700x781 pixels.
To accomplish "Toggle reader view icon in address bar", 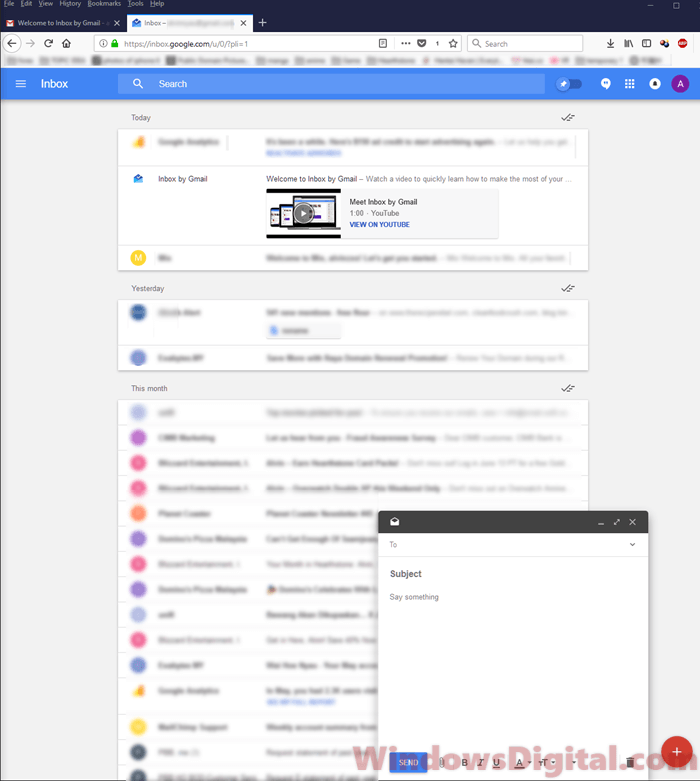I will [383, 43].
